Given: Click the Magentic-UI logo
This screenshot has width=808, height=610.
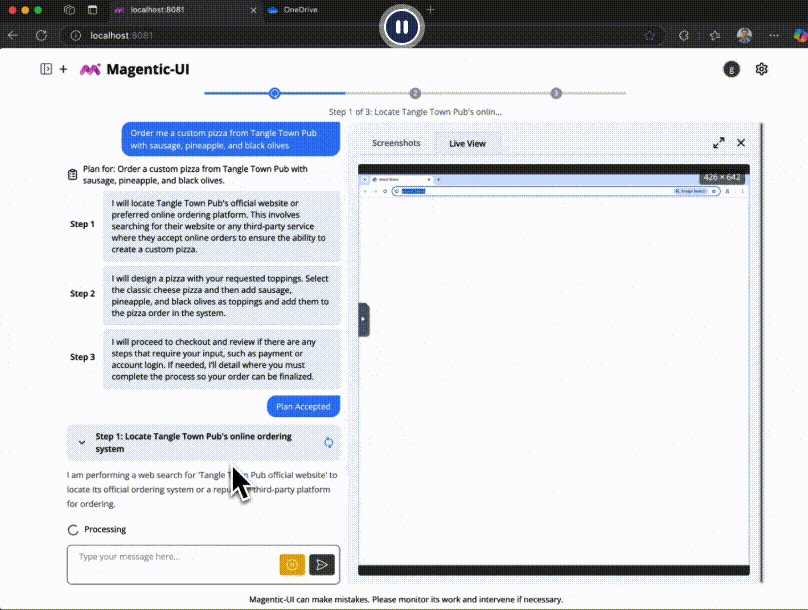Looking at the screenshot, I should click(90, 70).
